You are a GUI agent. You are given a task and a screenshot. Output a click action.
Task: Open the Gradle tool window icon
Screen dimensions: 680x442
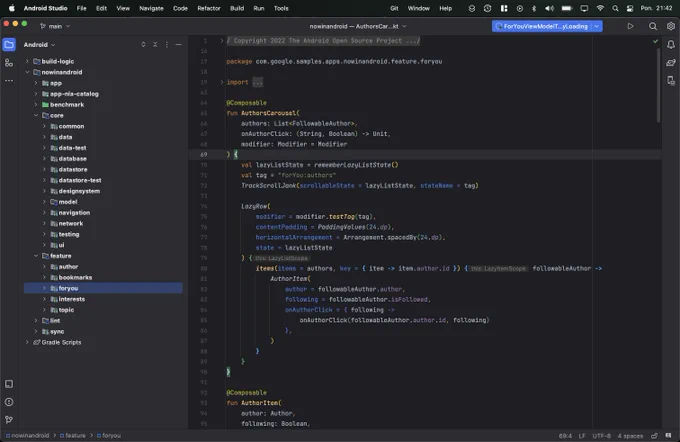click(x=671, y=63)
